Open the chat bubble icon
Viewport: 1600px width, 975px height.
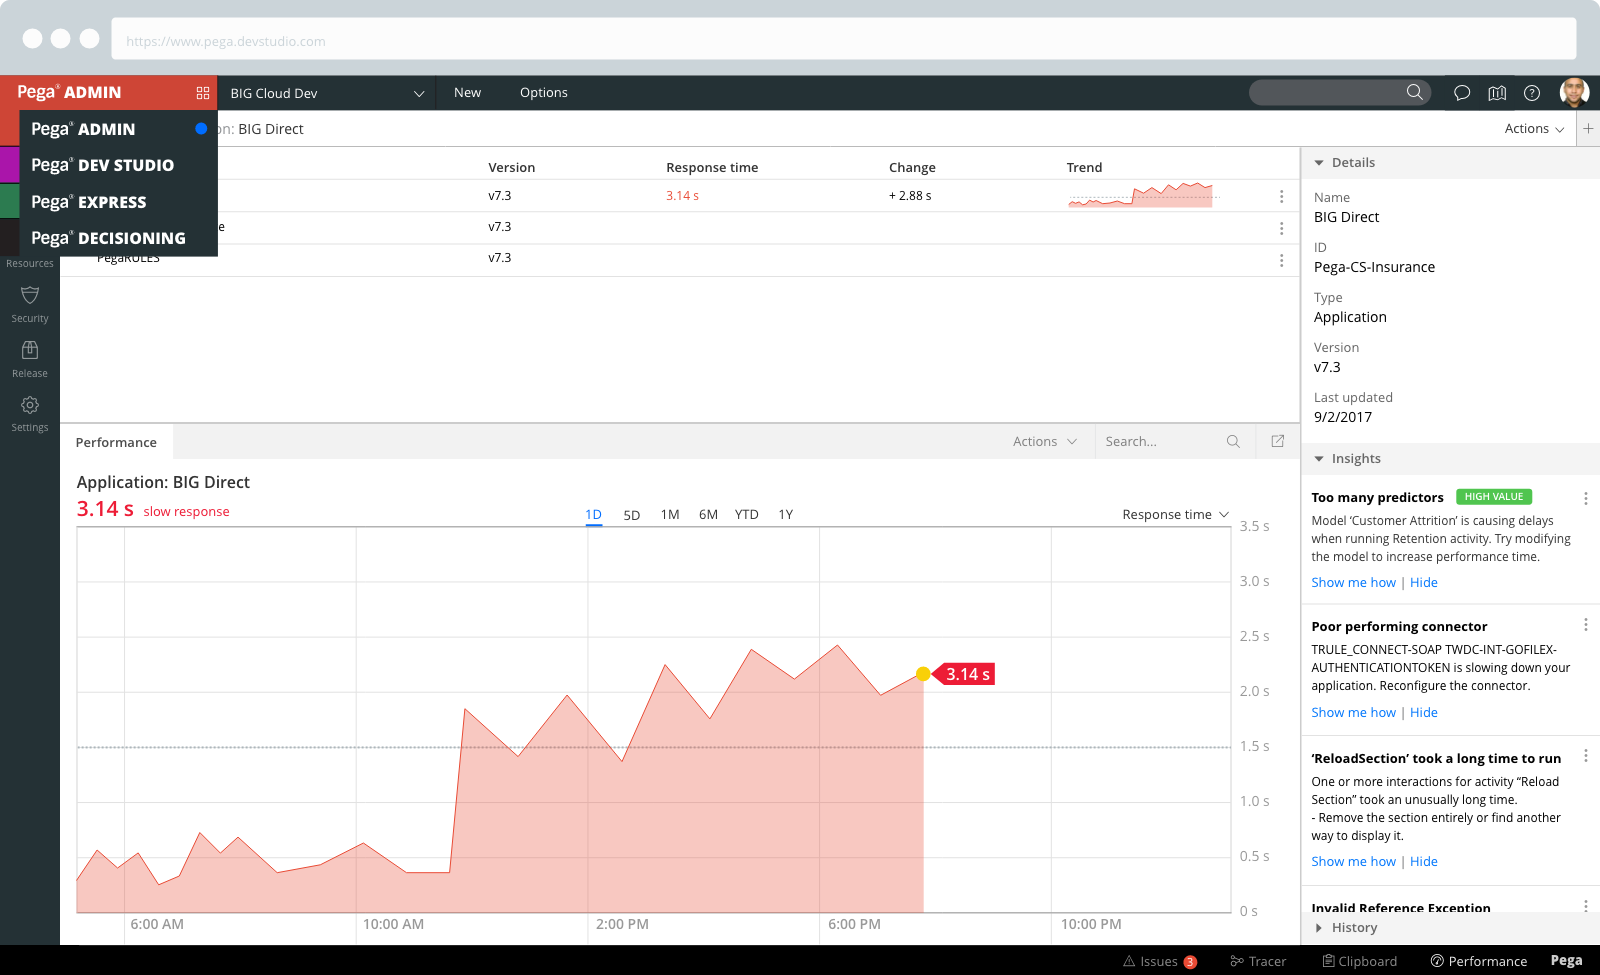[1462, 93]
